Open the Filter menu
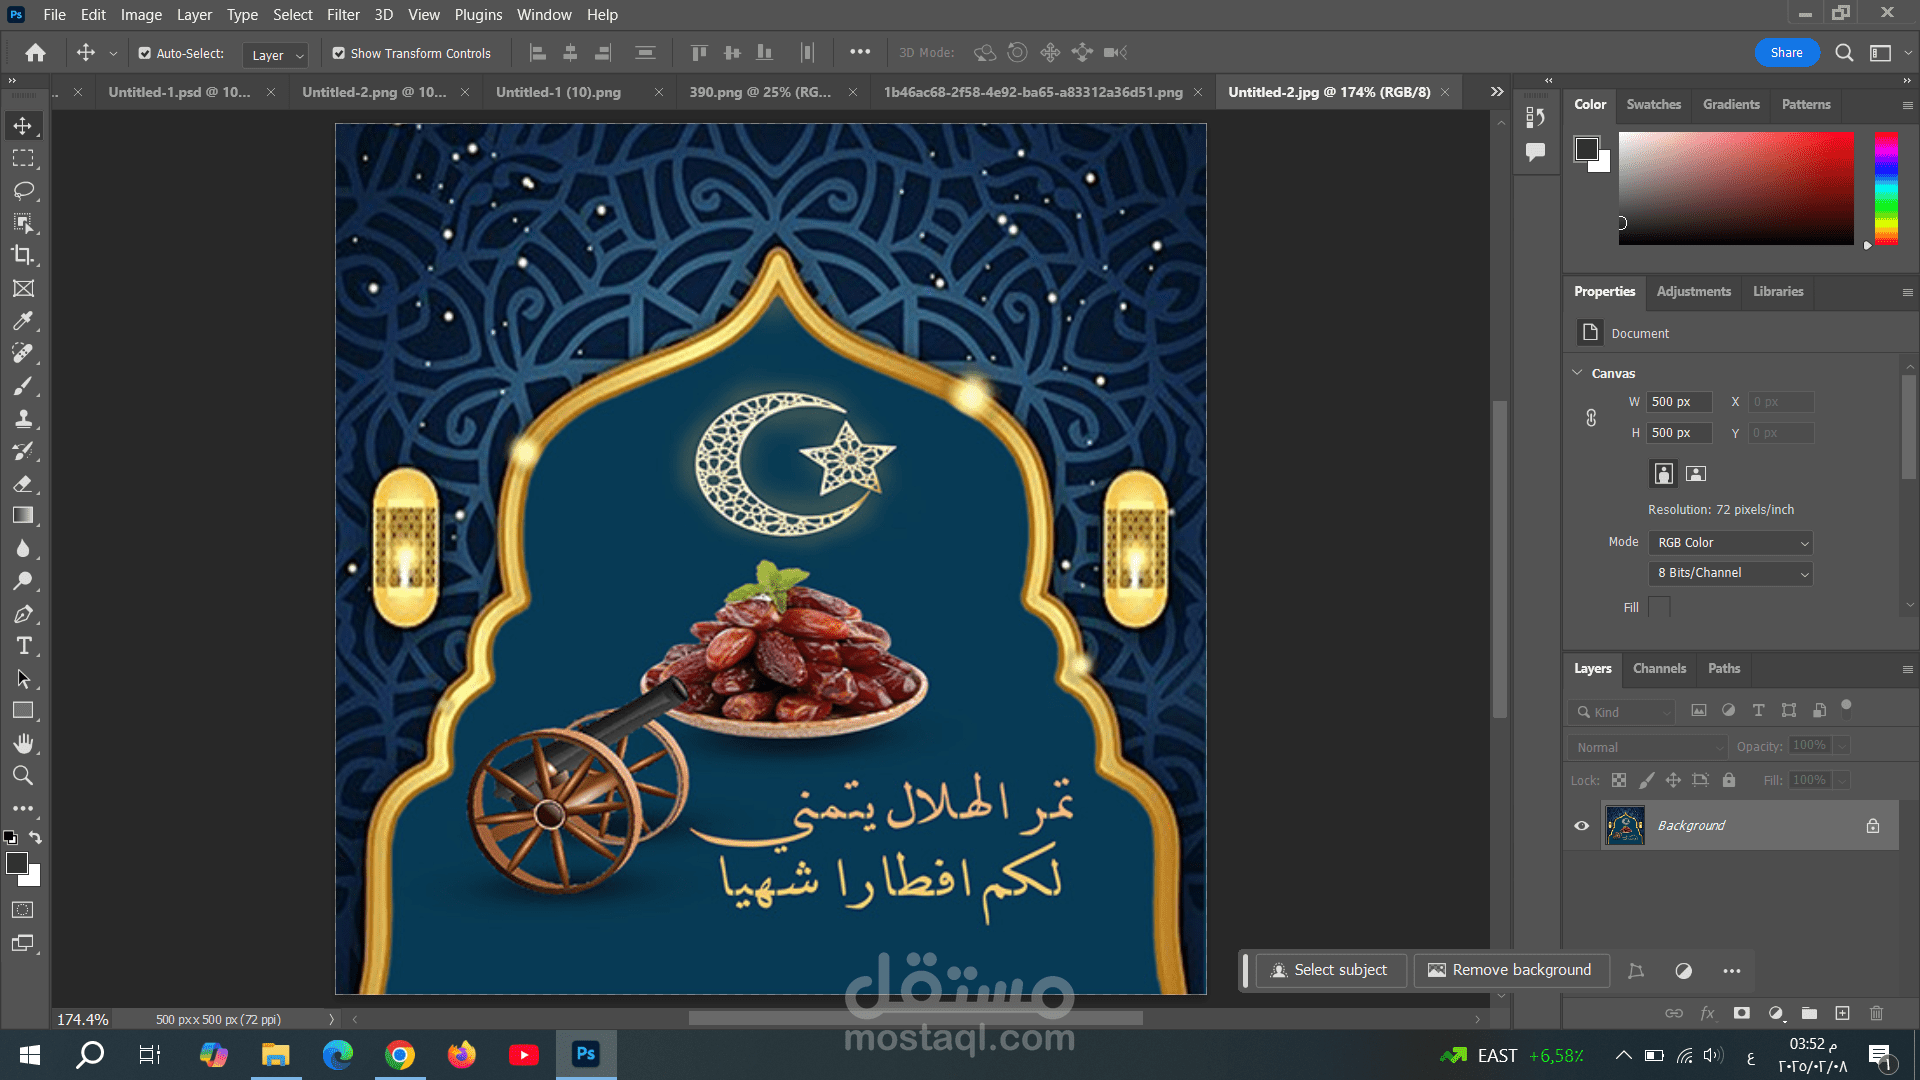 [343, 15]
